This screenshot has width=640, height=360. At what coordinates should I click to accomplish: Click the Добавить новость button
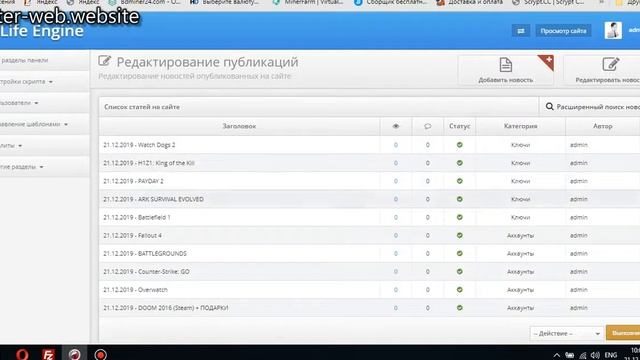click(x=506, y=70)
